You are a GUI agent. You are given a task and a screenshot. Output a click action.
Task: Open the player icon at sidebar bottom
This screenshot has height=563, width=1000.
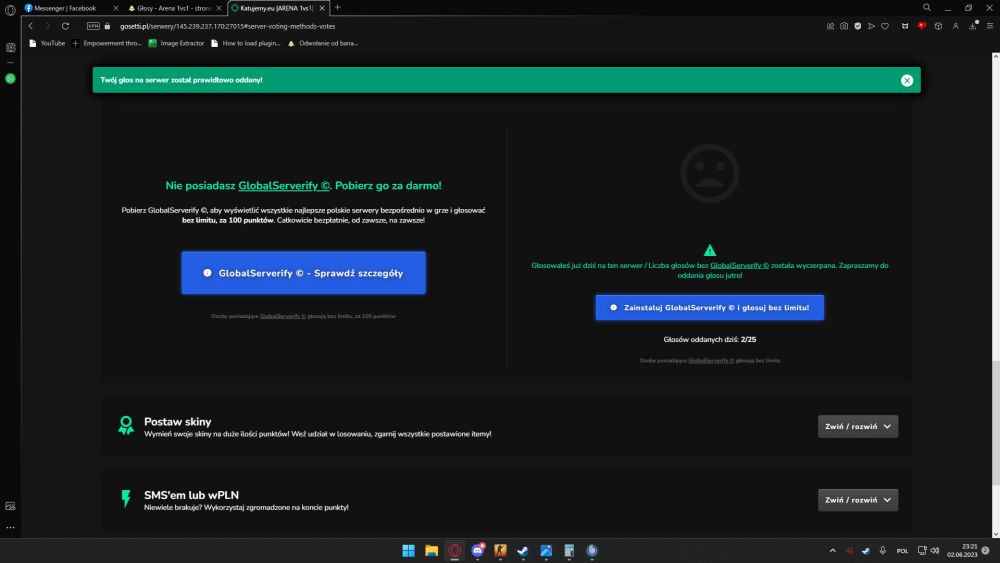pos(10,506)
